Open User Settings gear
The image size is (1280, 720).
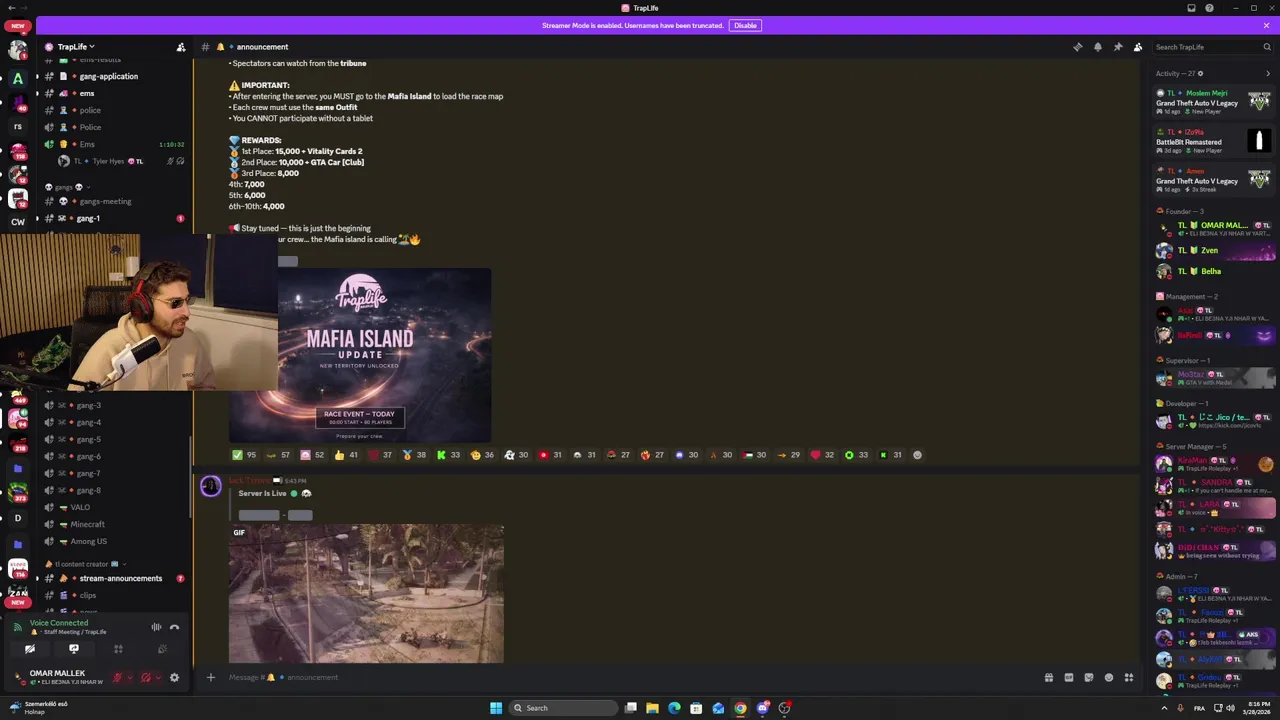click(x=174, y=678)
